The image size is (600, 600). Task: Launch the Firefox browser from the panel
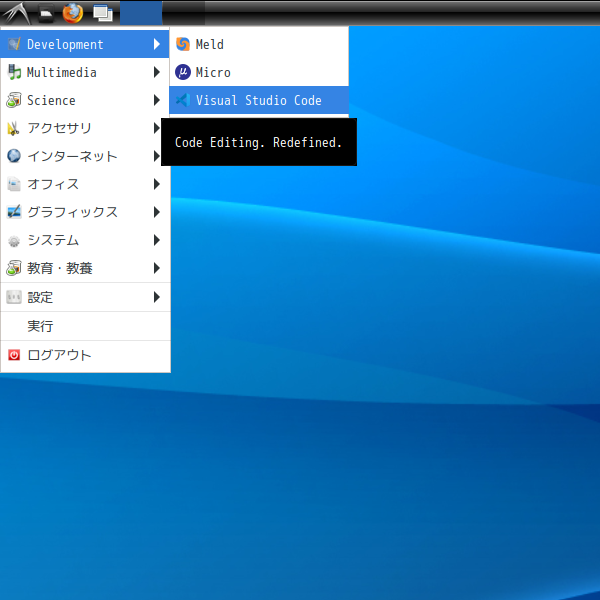click(73, 13)
